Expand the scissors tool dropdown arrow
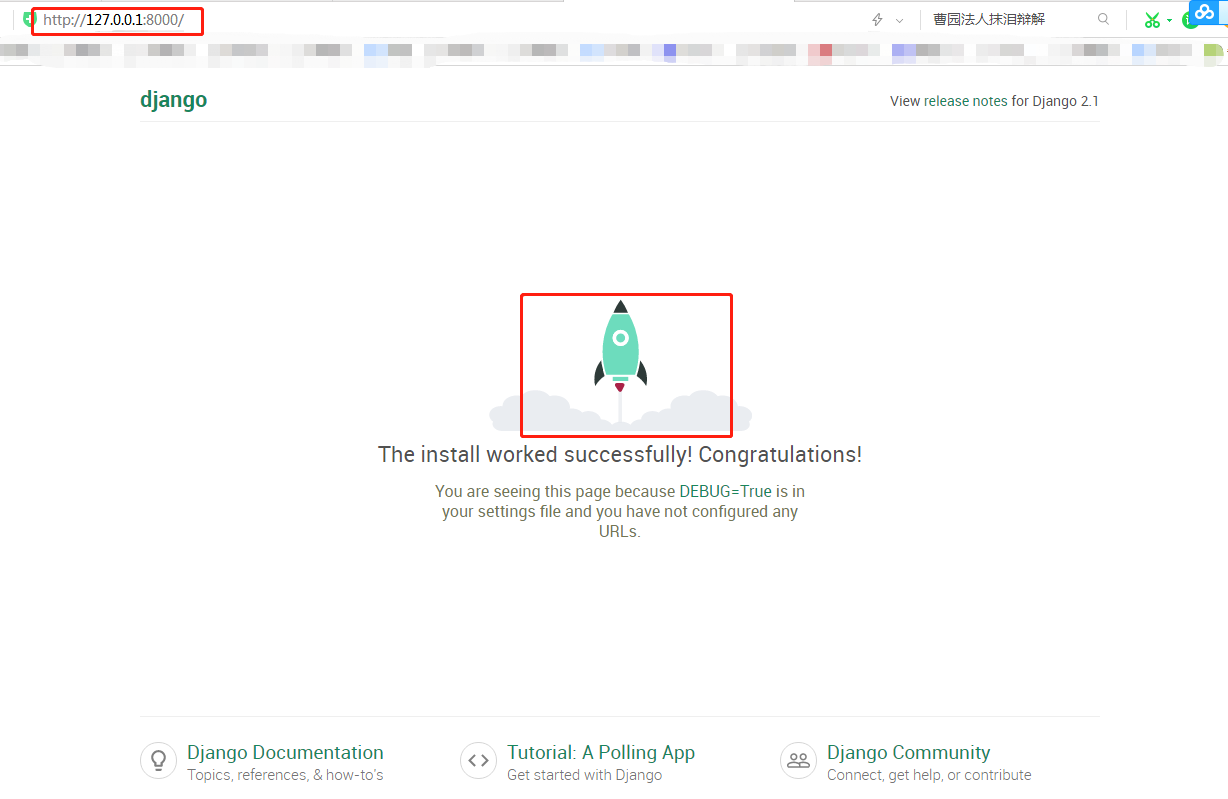The image size is (1228, 799). [1169, 21]
